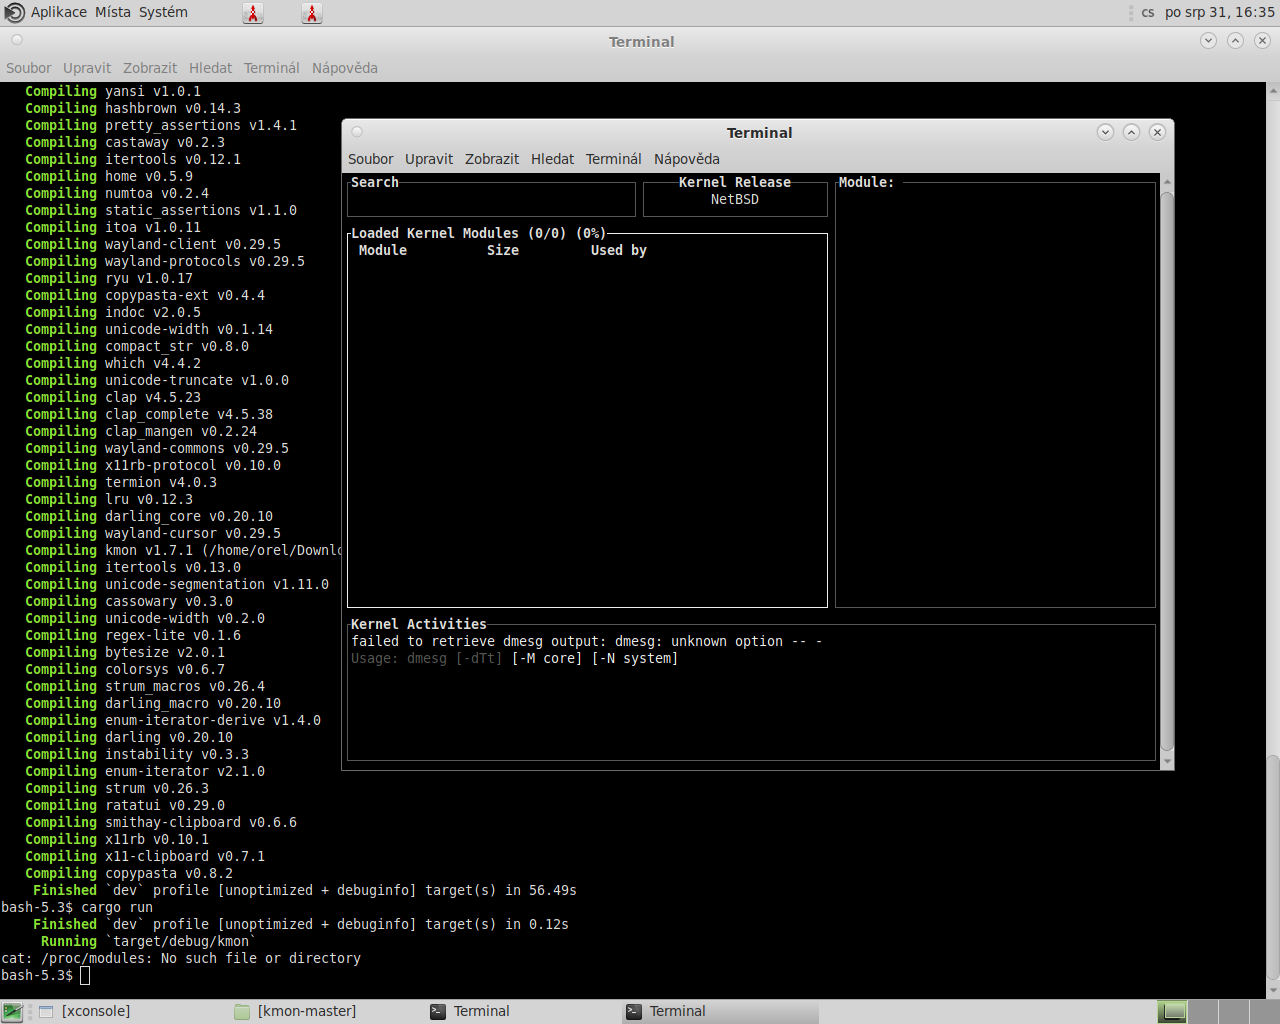Viewport: 1280px width, 1024px height.
Task: Open Upravit menu in the front Terminal window
Action: [429, 159]
